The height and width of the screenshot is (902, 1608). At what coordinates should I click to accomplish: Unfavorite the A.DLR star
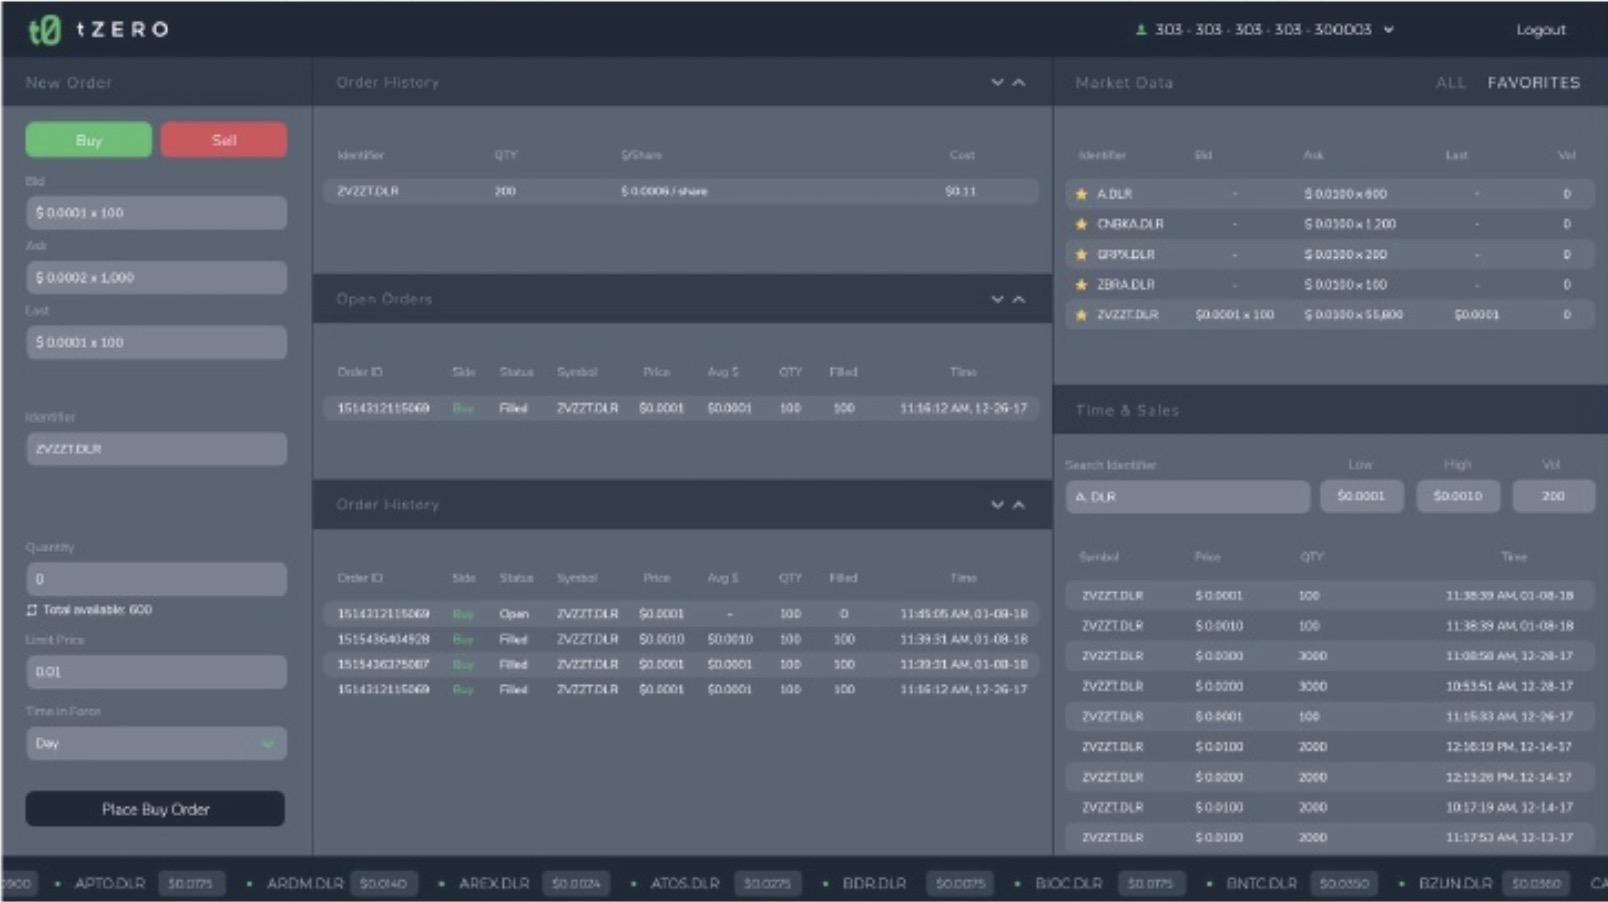click(x=1081, y=194)
